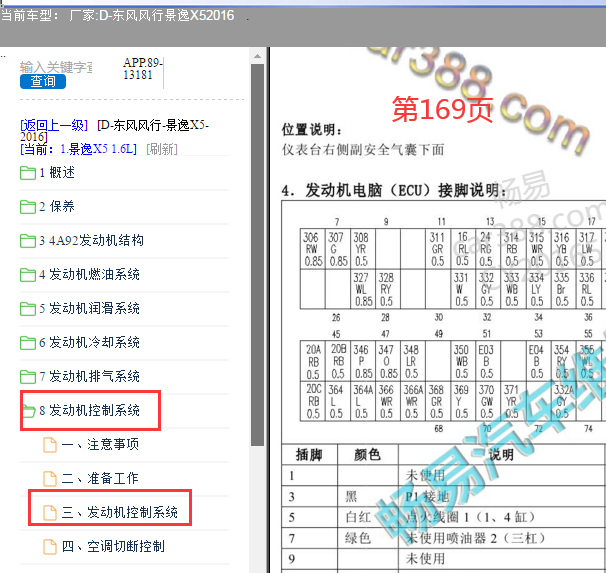Click the sidebar scrollbar up arrow

pyautogui.click(x=257, y=57)
